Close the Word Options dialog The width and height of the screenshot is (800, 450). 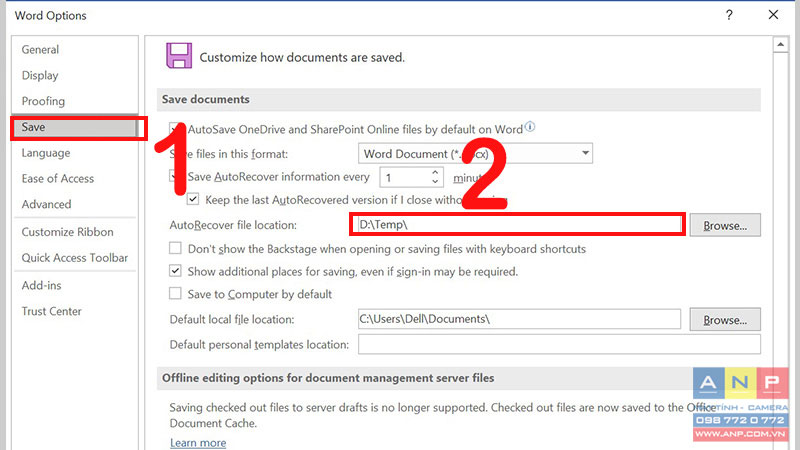773,15
